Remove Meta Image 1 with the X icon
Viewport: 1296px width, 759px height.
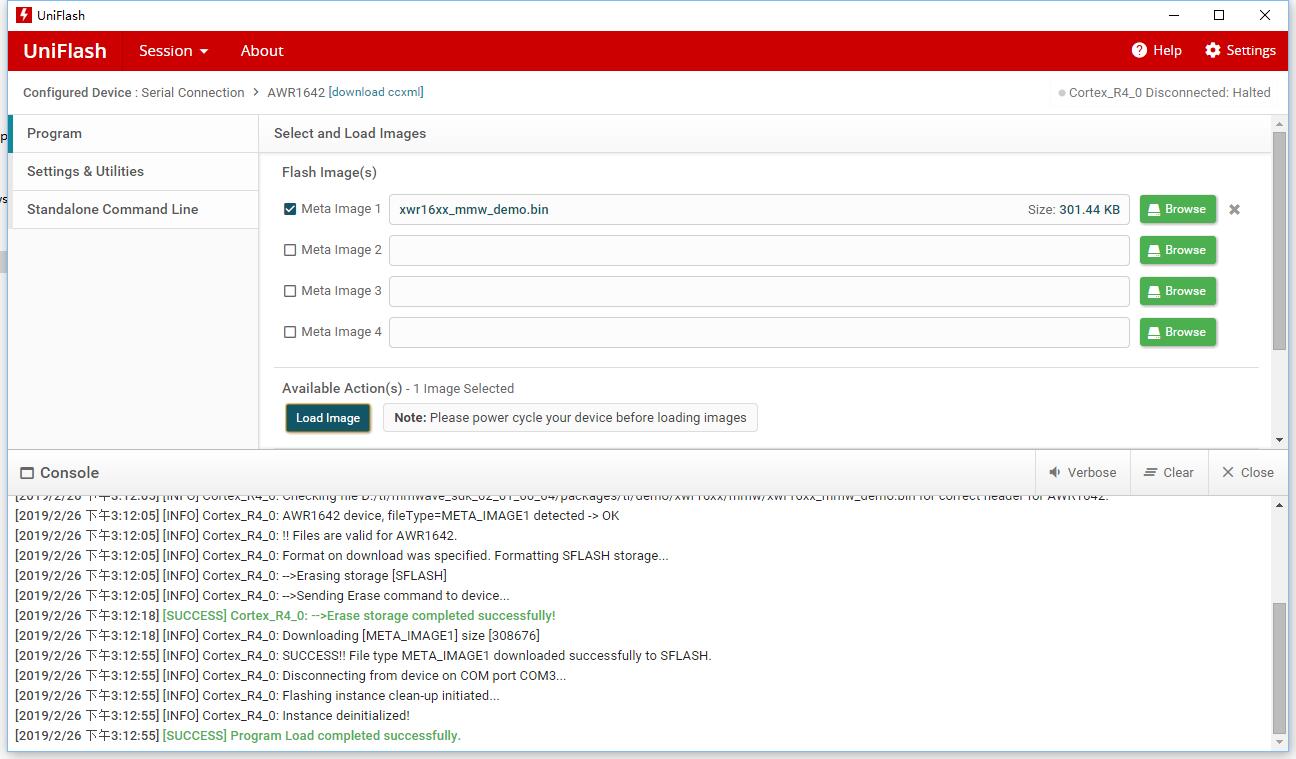1234,209
